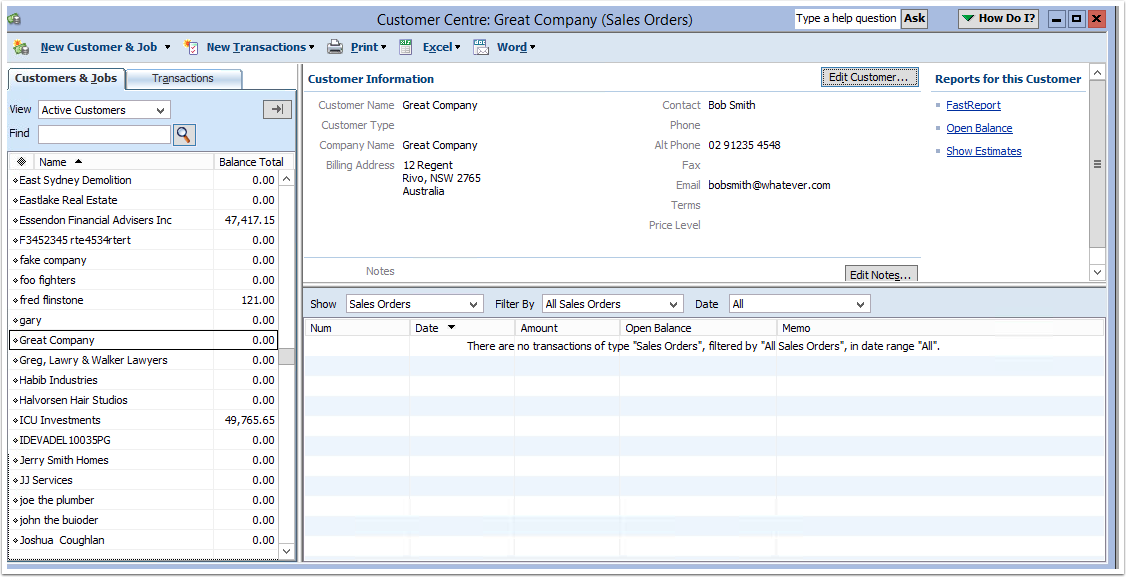Click the New Customer & Job icon
The width and height of the screenshot is (1126, 577).
tap(22, 47)
